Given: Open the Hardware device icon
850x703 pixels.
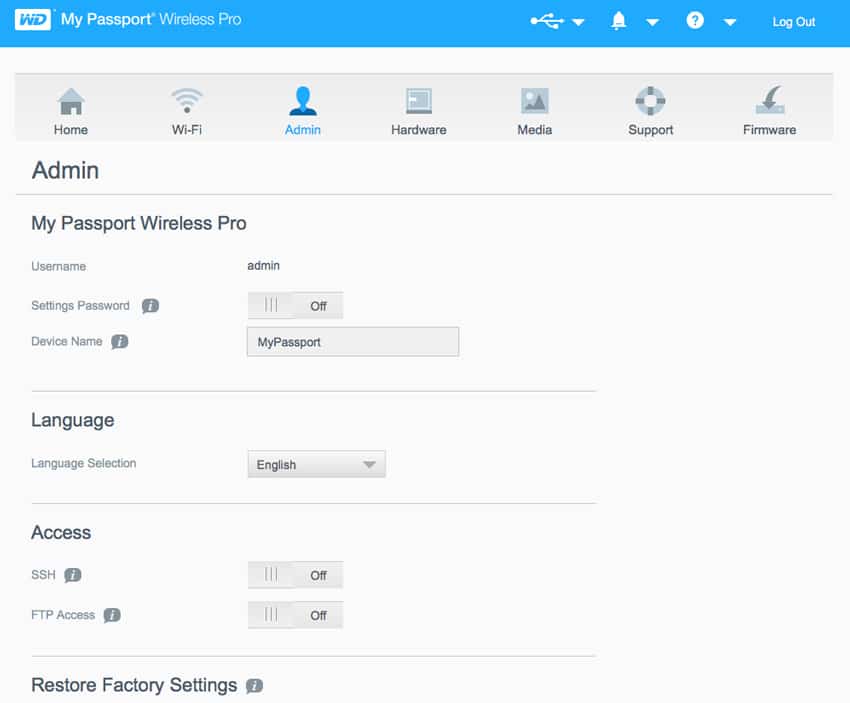Looking at the screenshot, I should click(x=419, y=101).
